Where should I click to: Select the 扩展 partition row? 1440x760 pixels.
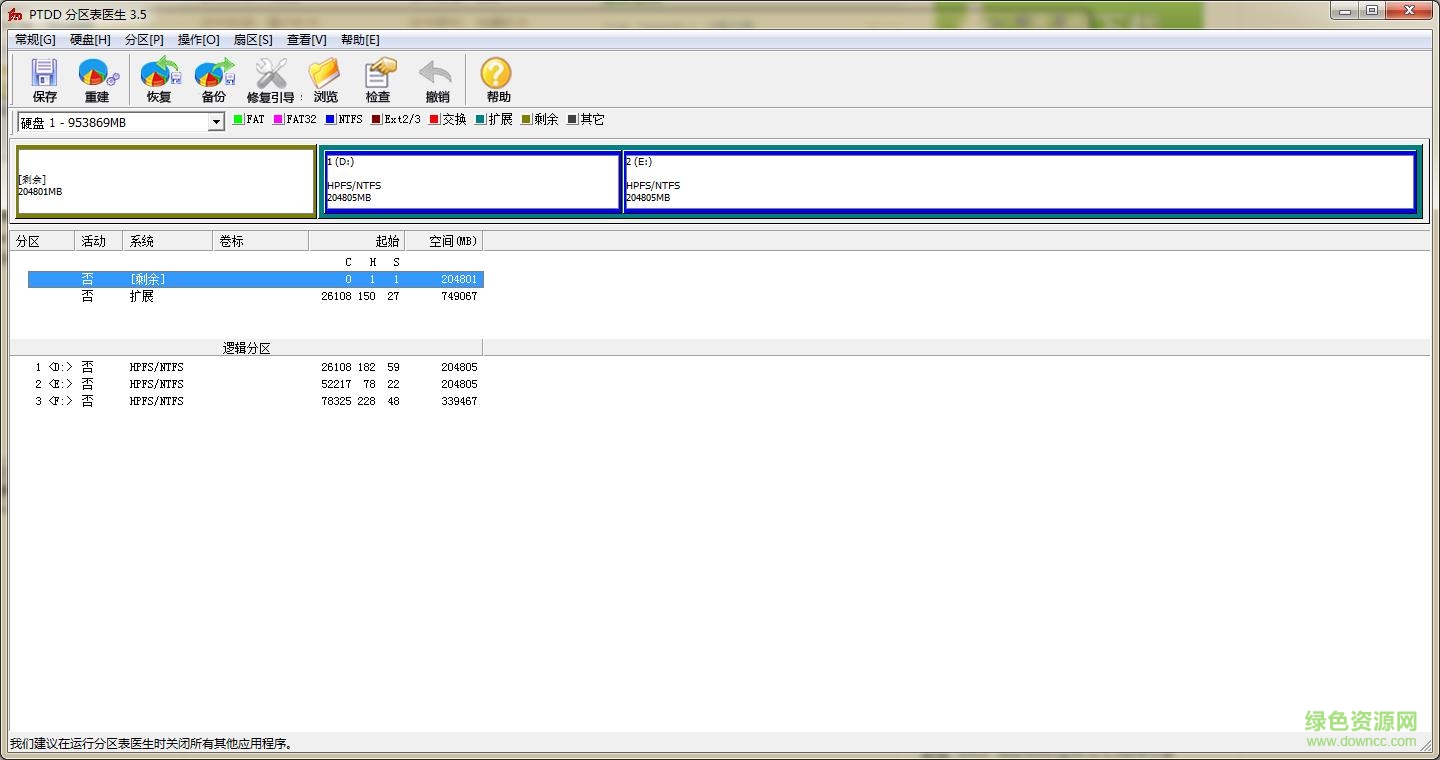coord(256,296)
